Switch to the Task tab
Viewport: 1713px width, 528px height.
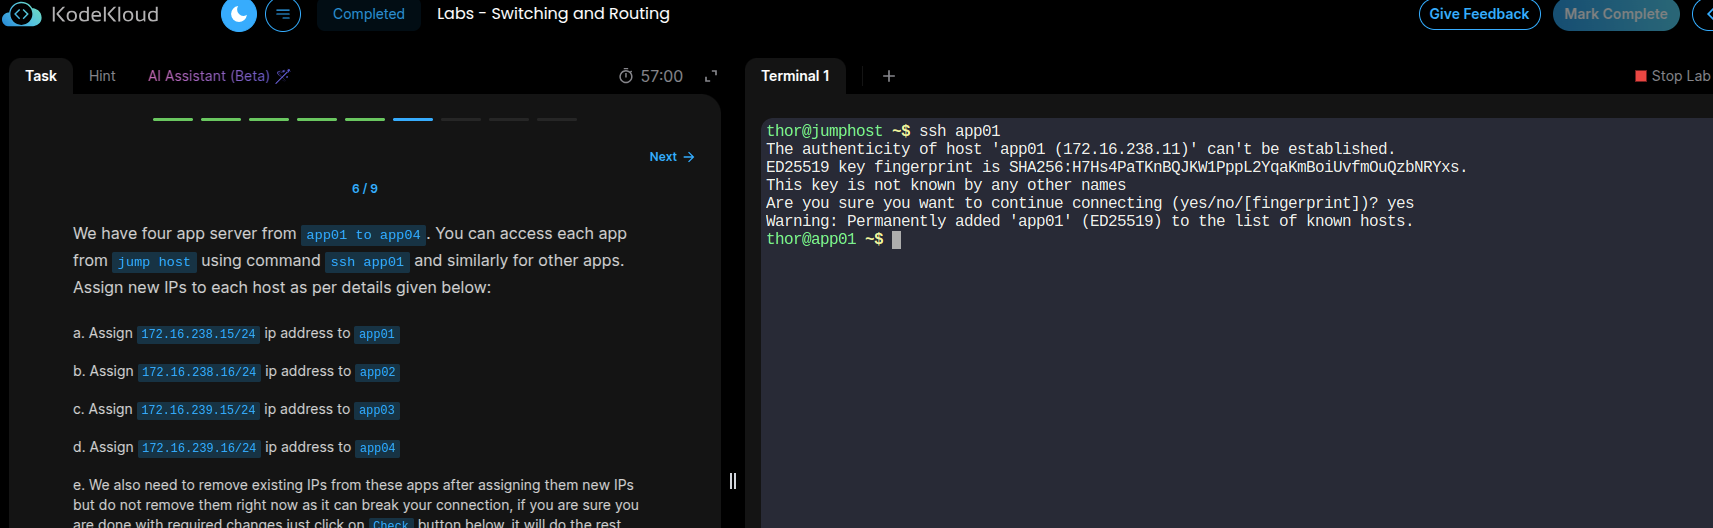point(41,76)
